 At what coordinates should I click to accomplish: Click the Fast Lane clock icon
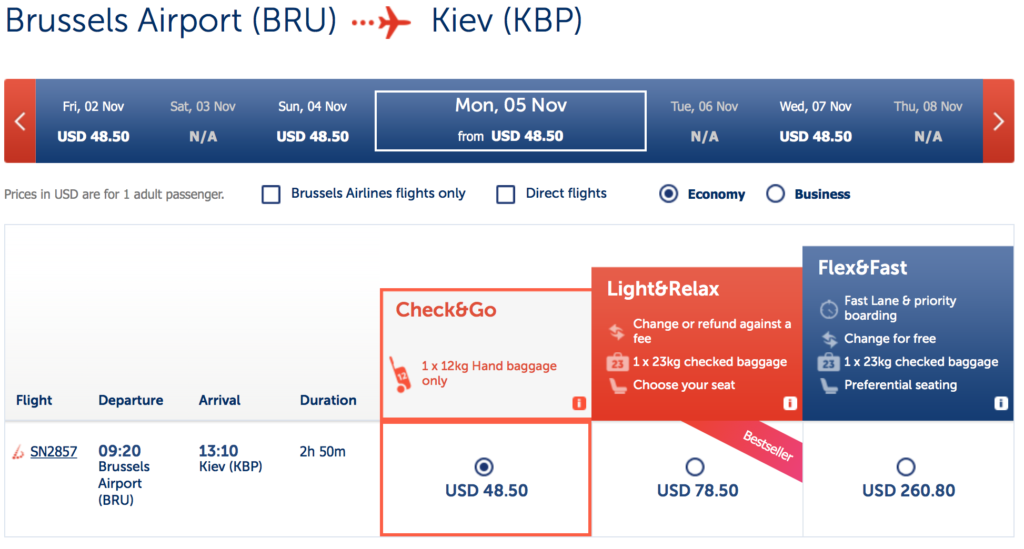[827, 308]
